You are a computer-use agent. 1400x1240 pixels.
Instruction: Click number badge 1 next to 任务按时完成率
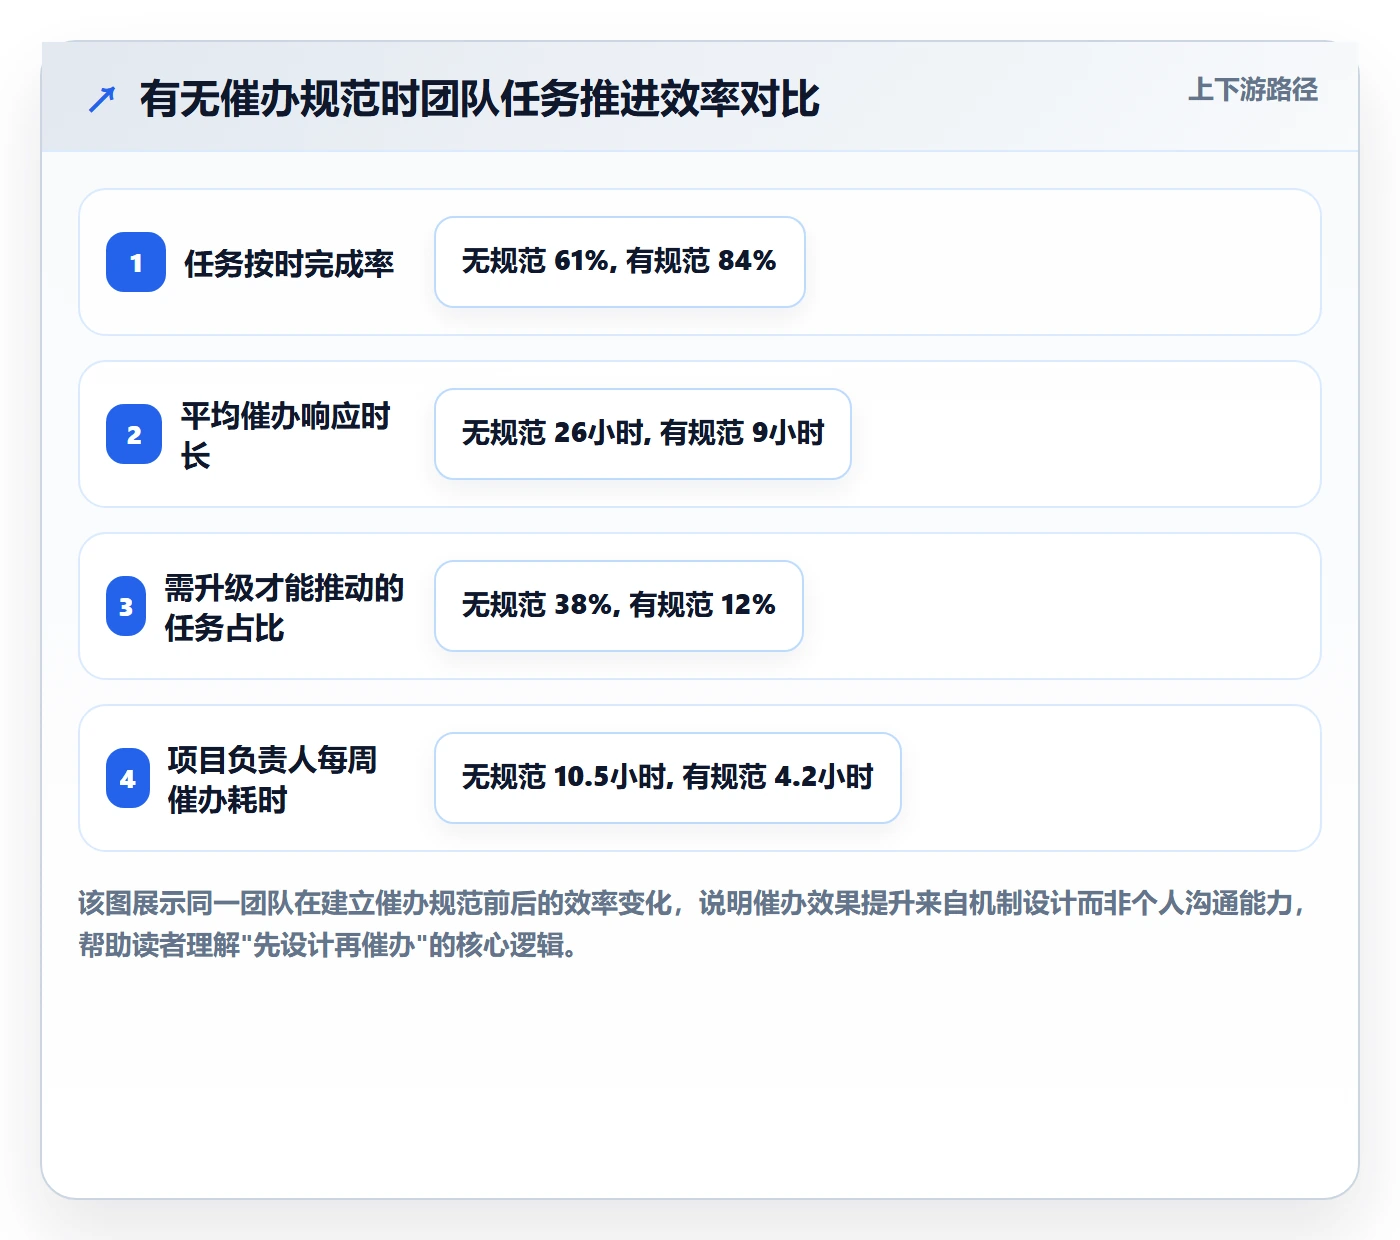pyautogui.click(x=136, y=262)
